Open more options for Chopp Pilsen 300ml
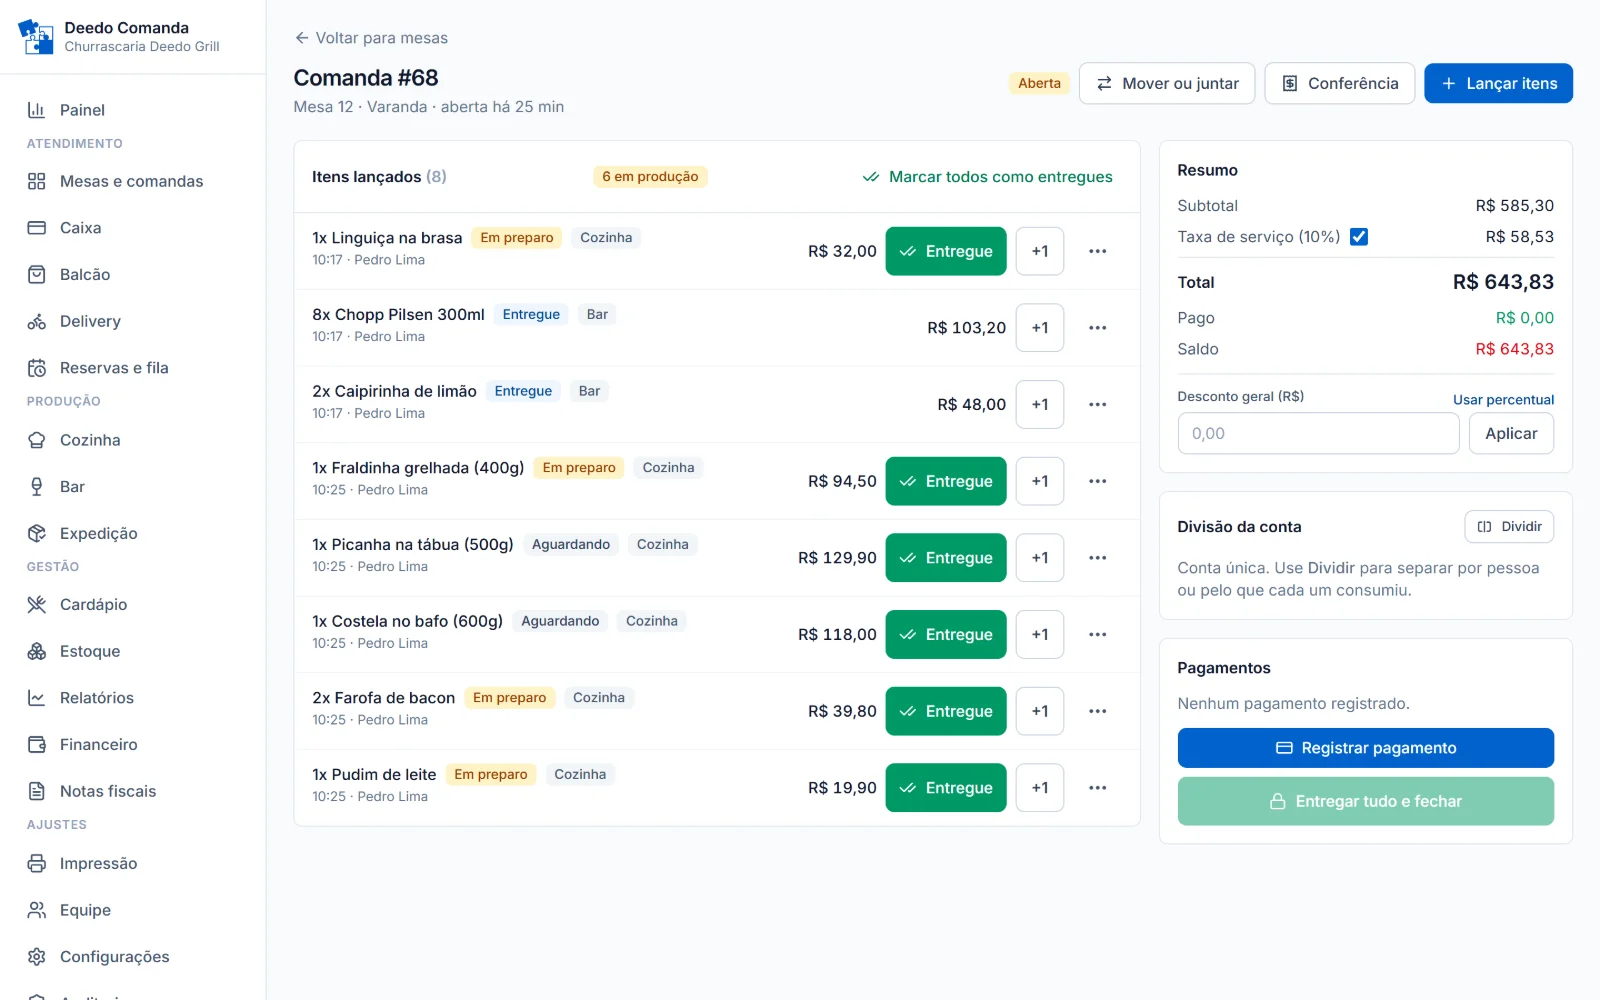Viewport: 1600px width, 1000px height. [1098, 328]
